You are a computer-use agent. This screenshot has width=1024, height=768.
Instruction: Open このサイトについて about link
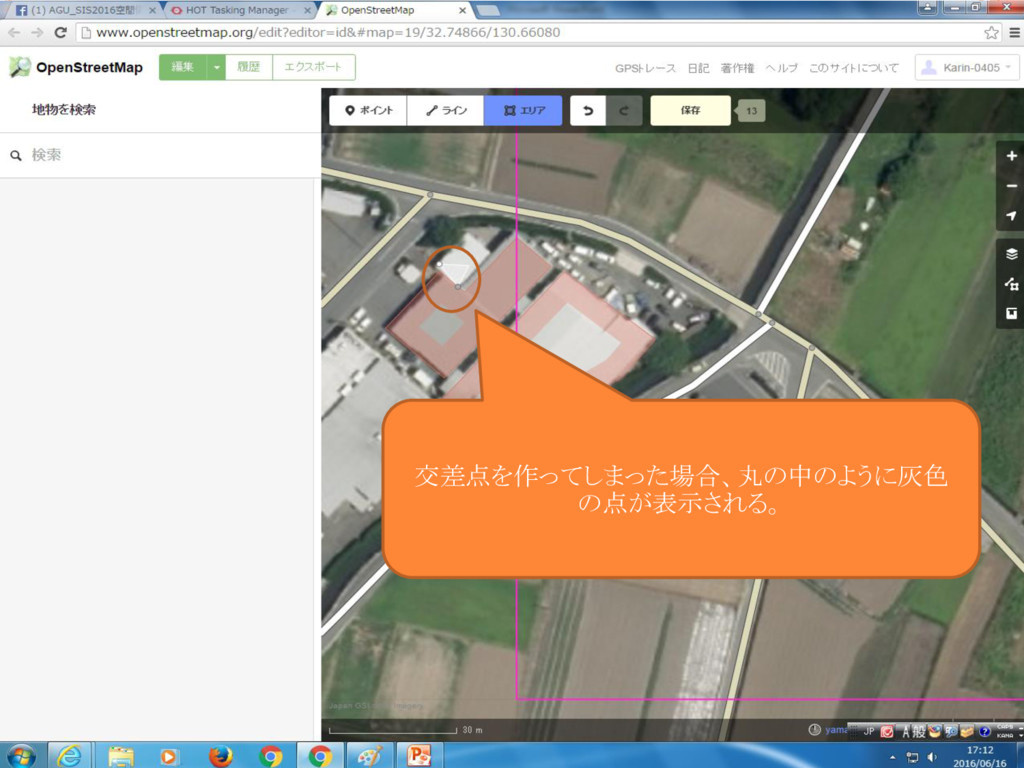coord(854,68)
